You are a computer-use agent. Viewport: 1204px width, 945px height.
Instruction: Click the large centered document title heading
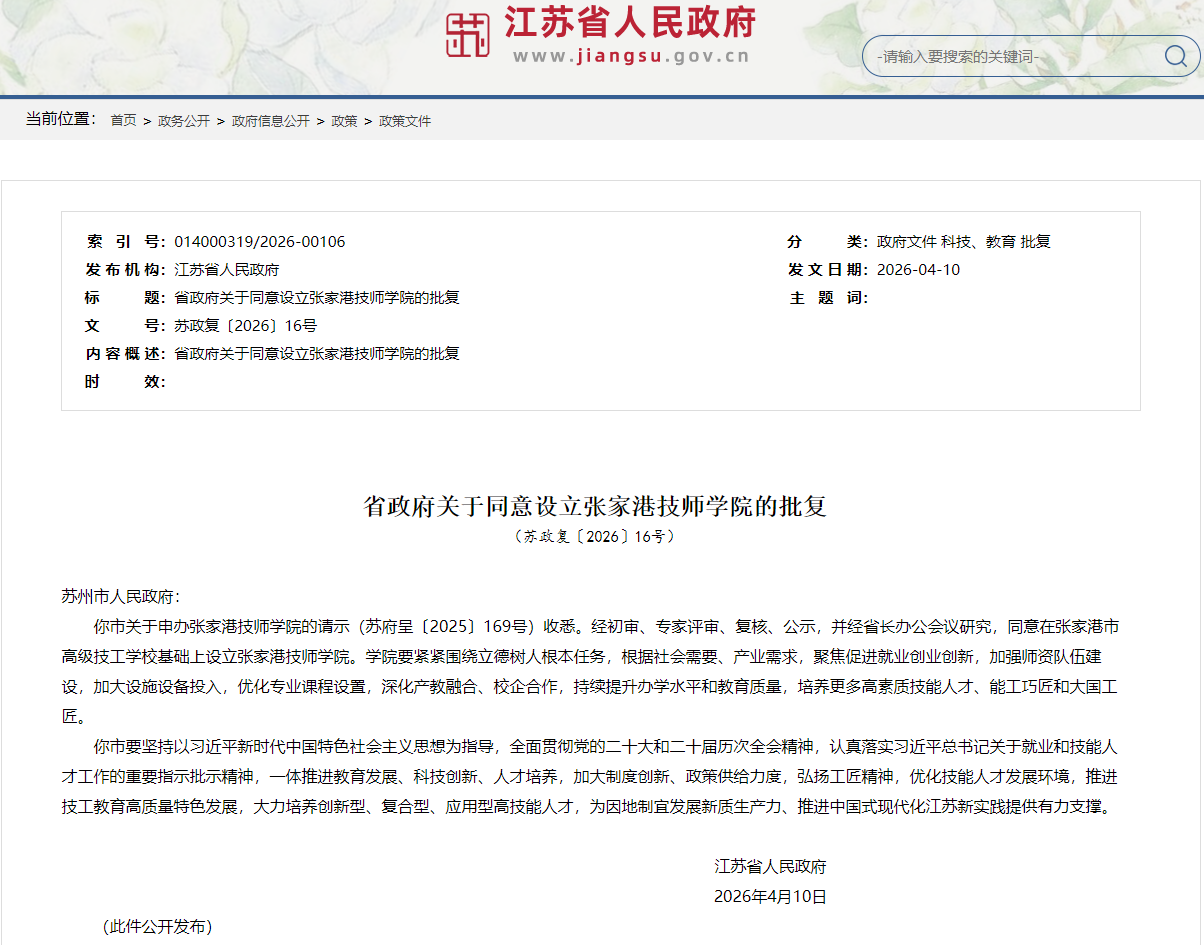(595, 506)
